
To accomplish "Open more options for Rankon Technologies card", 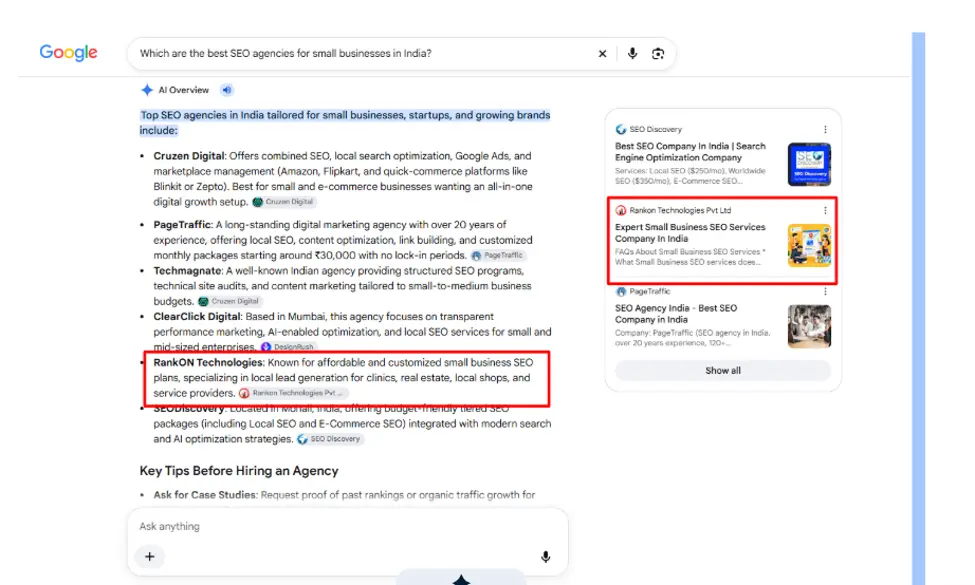I will point(825,210).
